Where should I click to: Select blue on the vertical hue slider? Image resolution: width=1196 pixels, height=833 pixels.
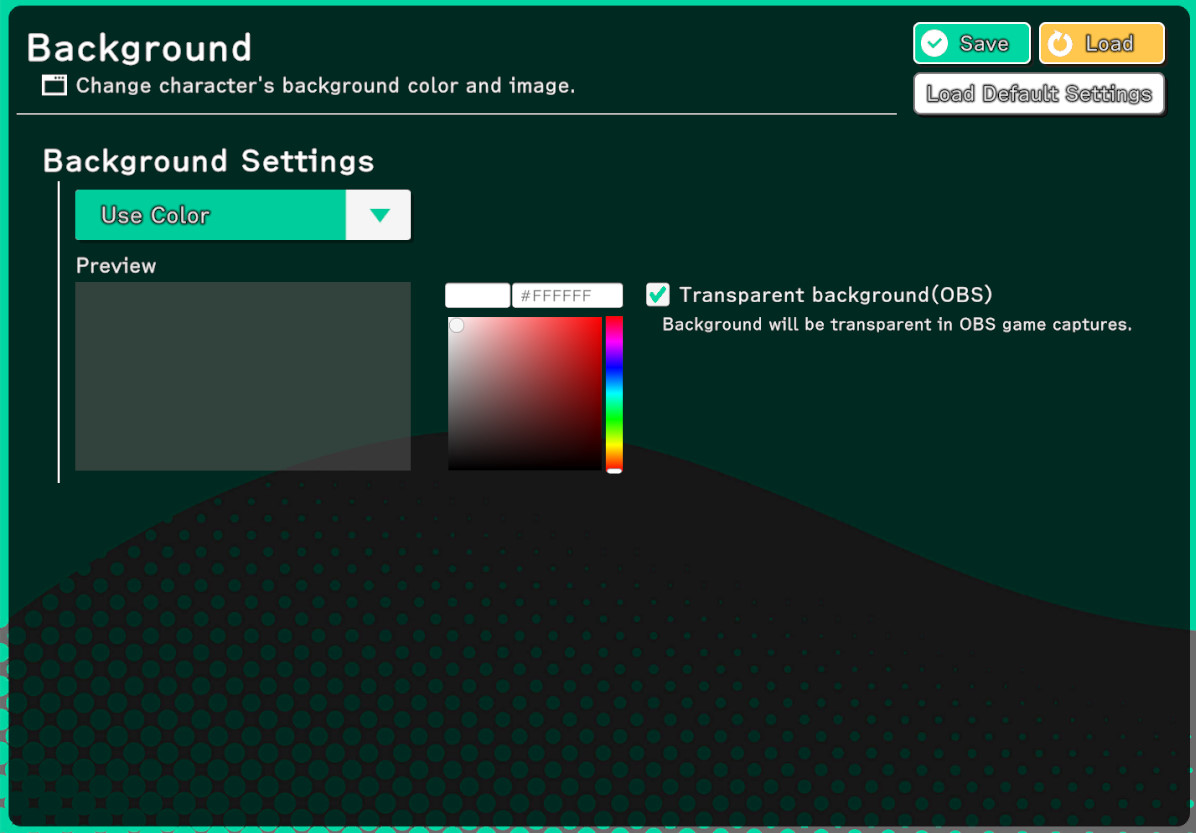coord(614,368)
